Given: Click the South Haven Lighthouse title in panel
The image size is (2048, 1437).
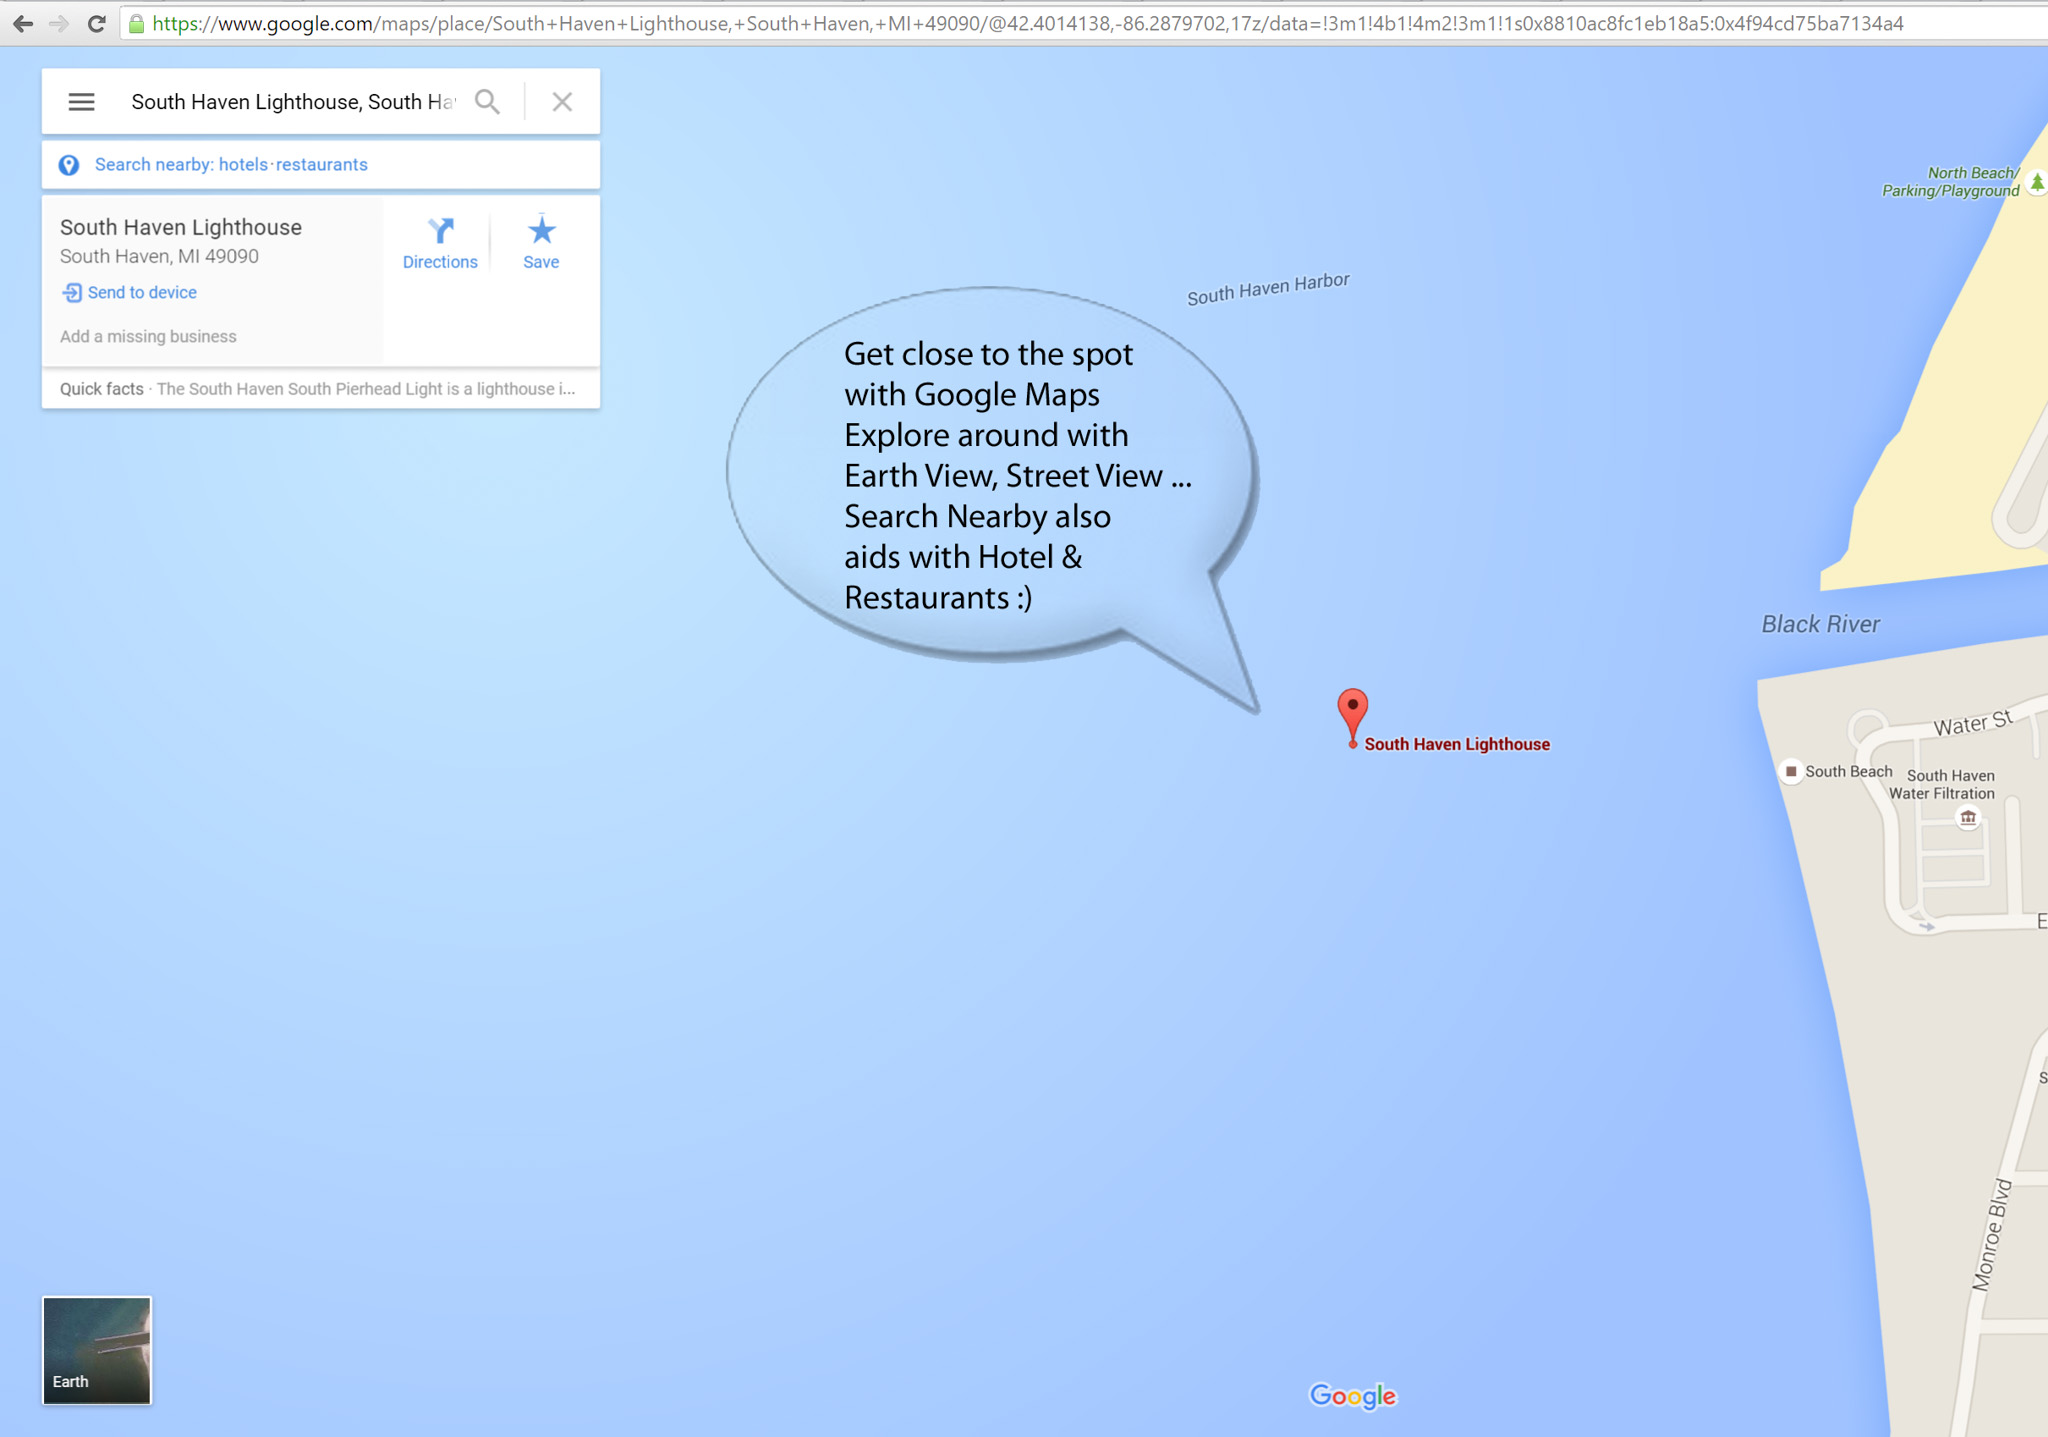Looking at the screenshot, I should coord(181,228).
